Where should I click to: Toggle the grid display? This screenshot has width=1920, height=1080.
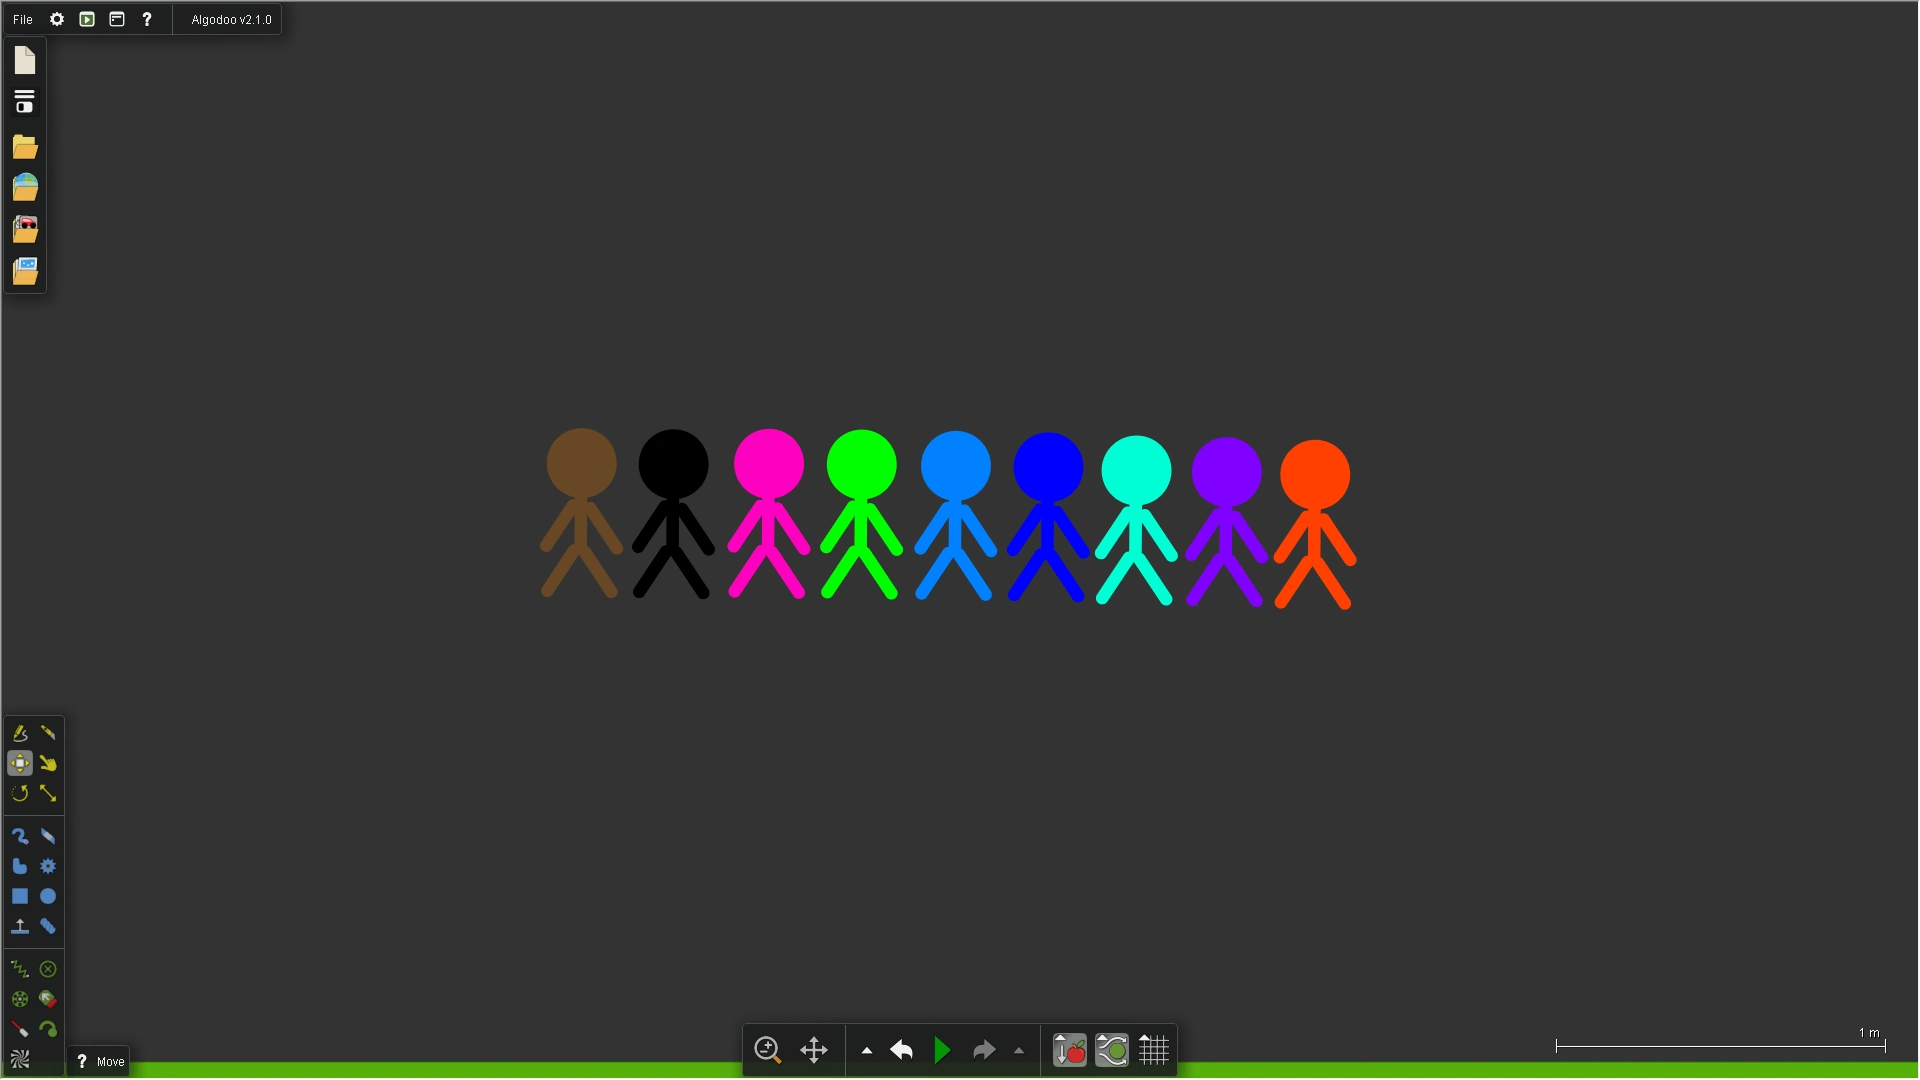(1153, 1051)
